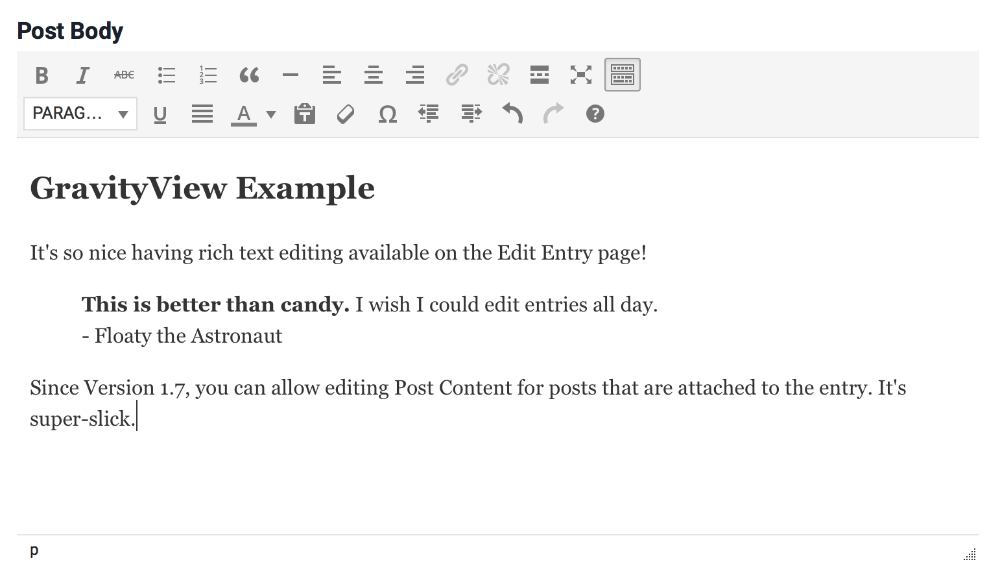The image size is (1000, 575).
Task: Enter distraction-free fullscreen mode
Action: [x=581, y=75]
